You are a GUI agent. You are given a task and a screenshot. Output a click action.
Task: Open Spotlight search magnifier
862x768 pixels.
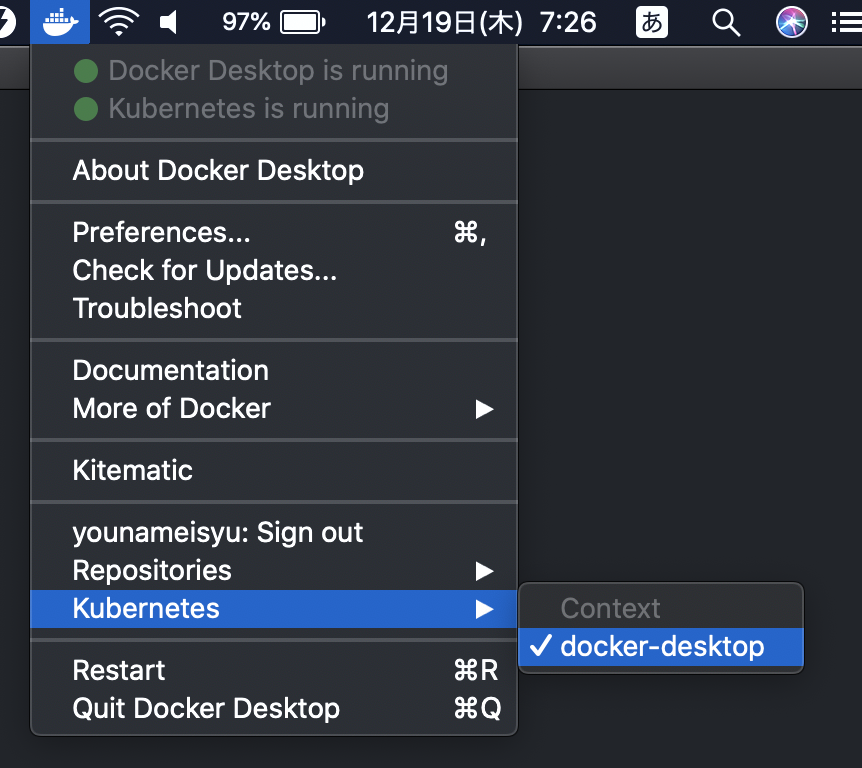tap(726, 23)
